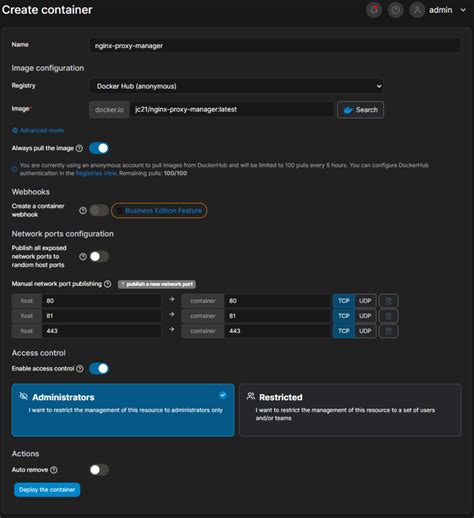Click help icon beside Auto remove
The image size is (474, 518).
pos(54,470)
